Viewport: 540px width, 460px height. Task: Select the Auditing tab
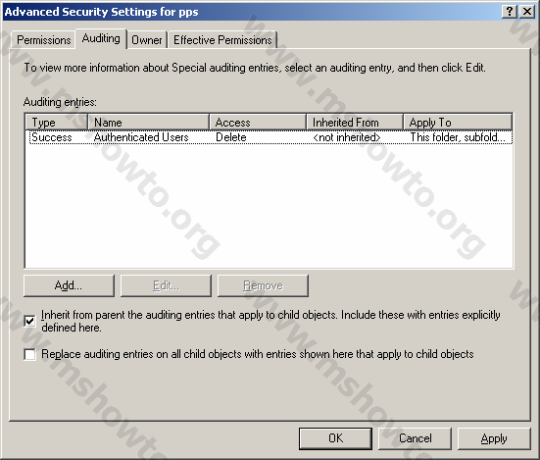coord(101,39)
